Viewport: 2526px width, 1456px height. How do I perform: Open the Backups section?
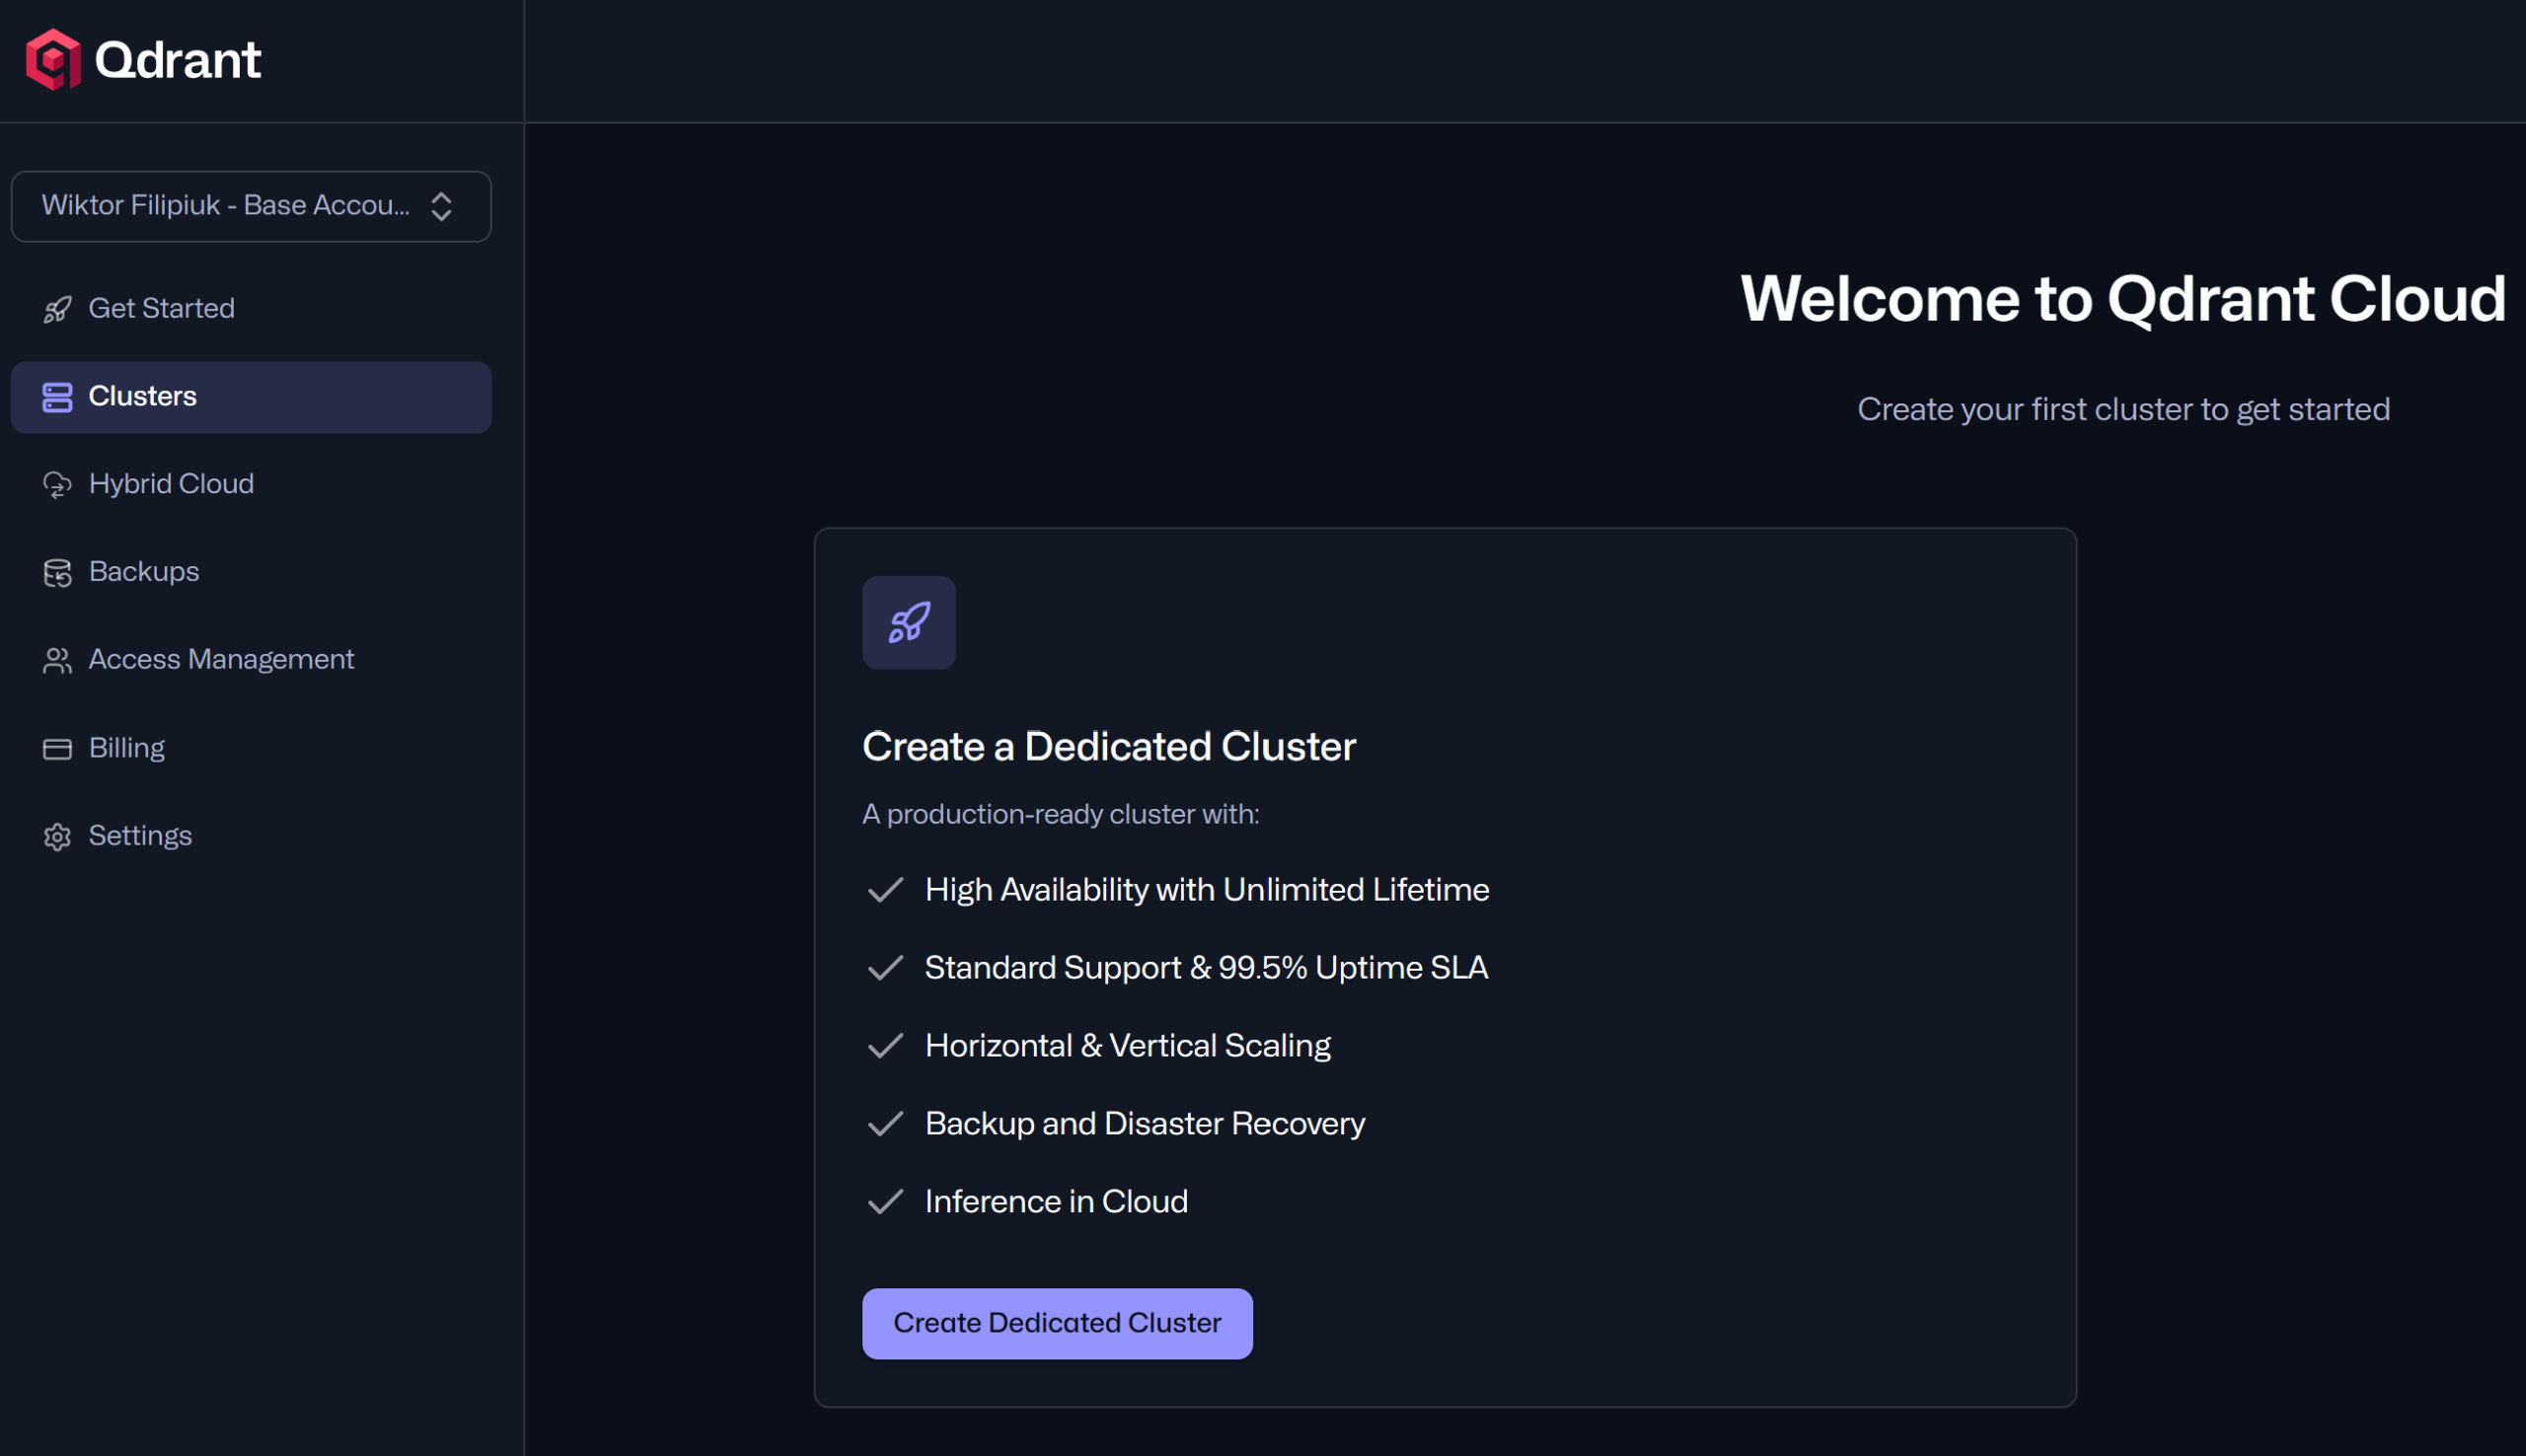251,572
